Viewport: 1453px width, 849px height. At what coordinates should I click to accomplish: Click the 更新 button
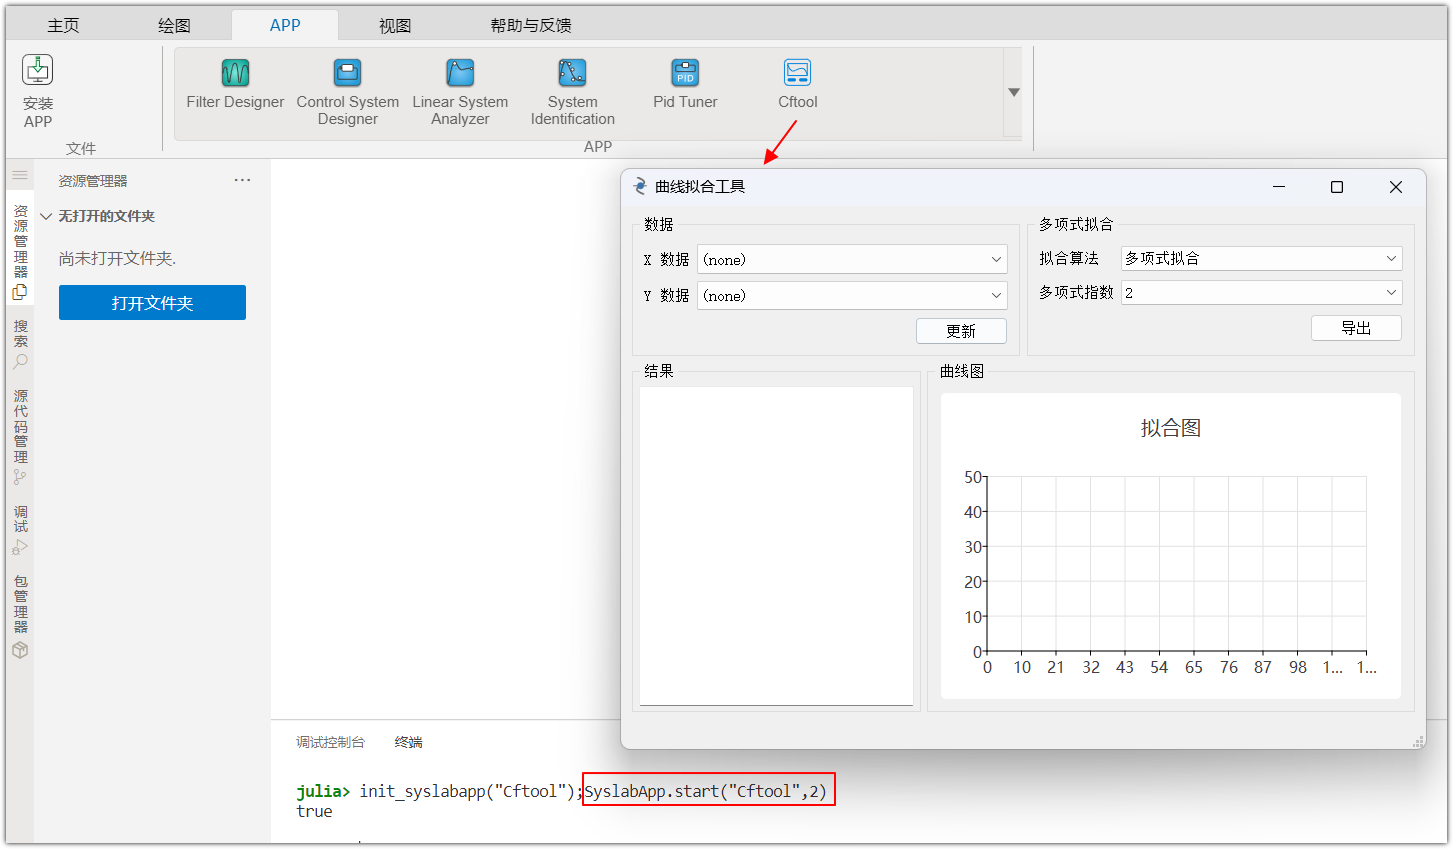pyautogui.click(x=961, y=331)
